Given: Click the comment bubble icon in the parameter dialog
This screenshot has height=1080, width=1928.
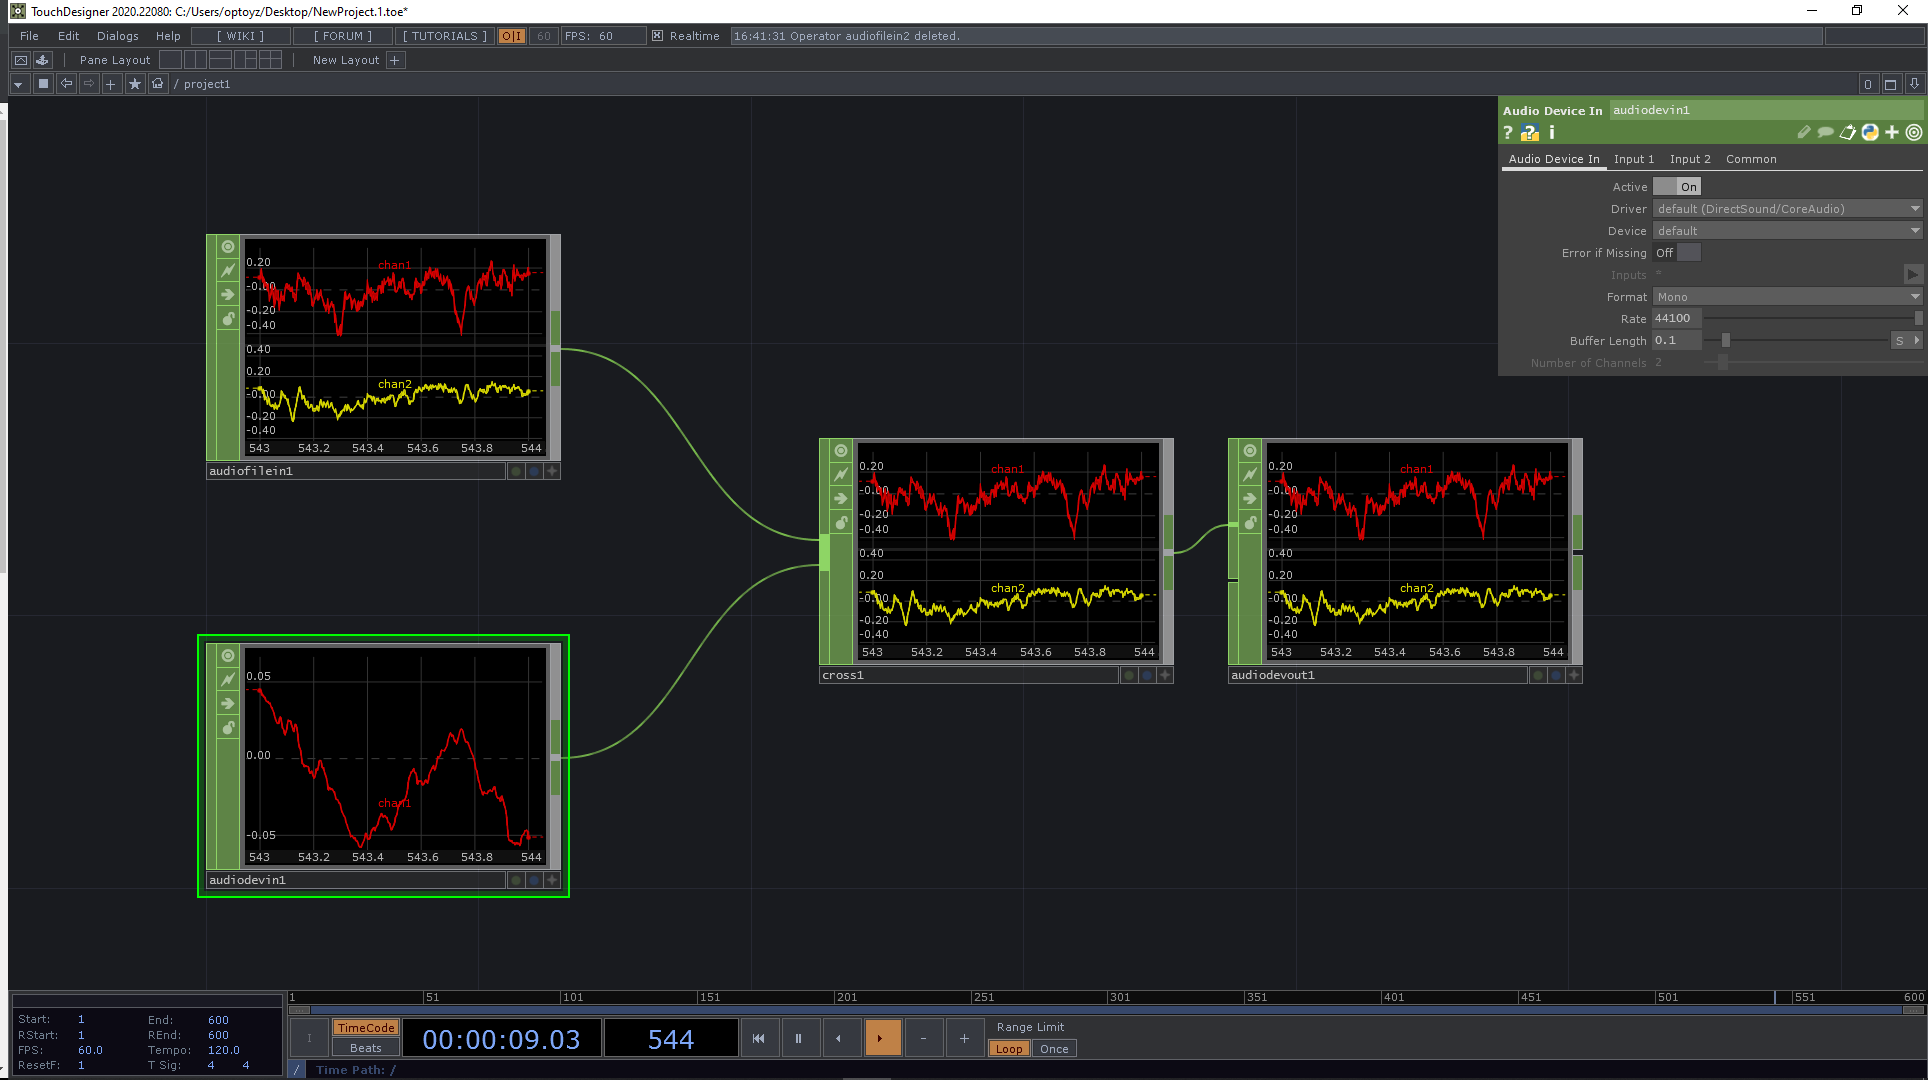Looking at the screenshot, I should [x=1826, y=132].
